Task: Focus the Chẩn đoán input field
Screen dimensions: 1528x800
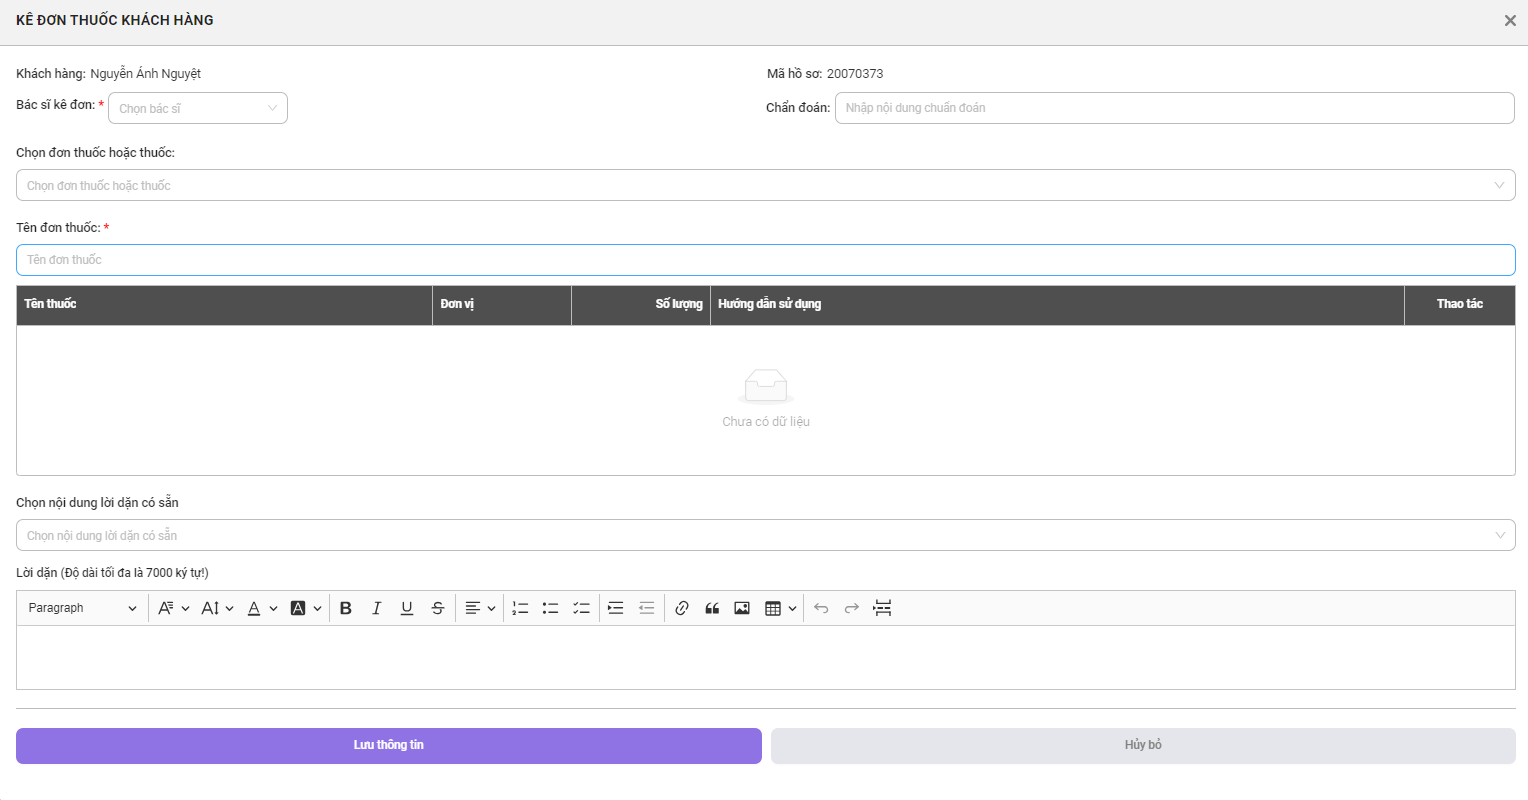Action: pos(1174,108)
